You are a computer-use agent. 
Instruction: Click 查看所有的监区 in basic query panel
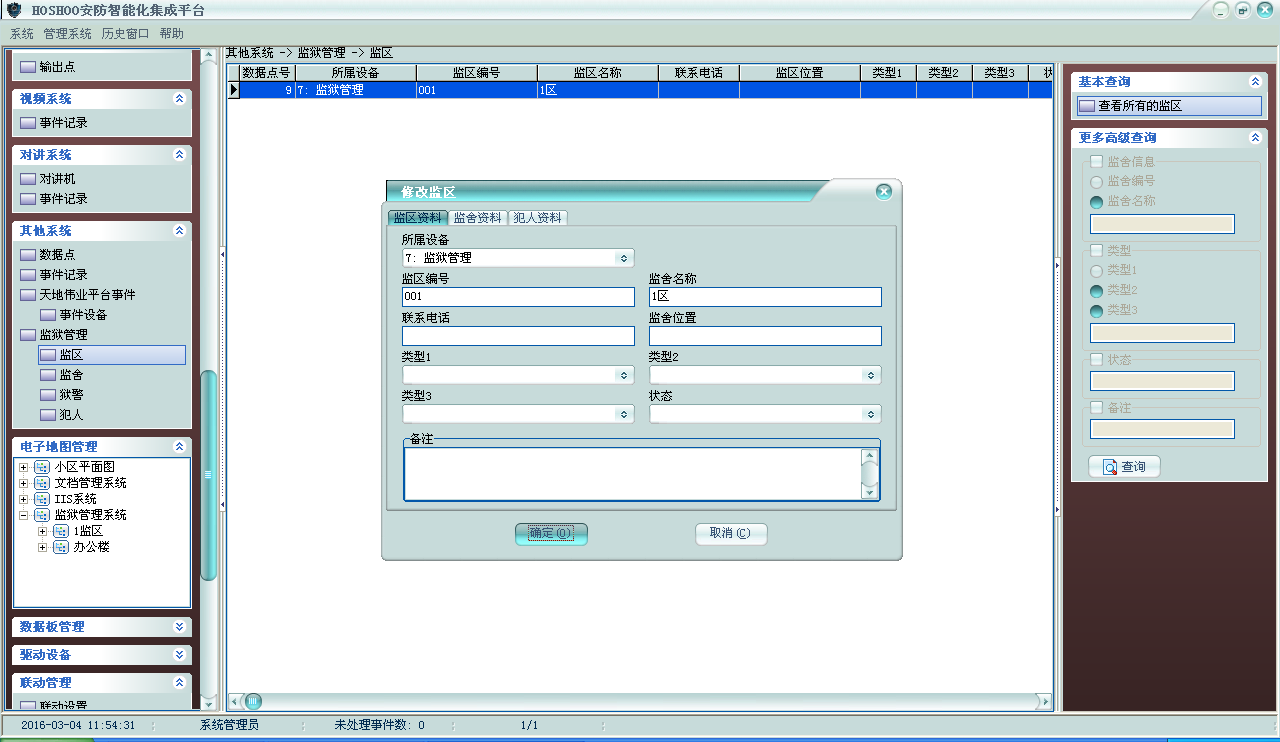pos(1140,106)
